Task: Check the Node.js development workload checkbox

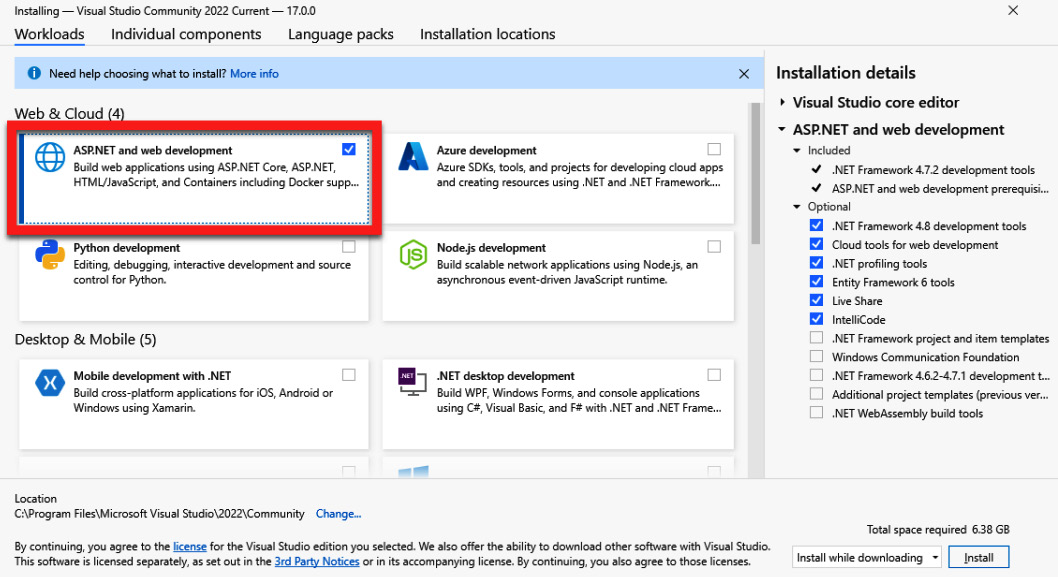Action: tap(714, 246)
